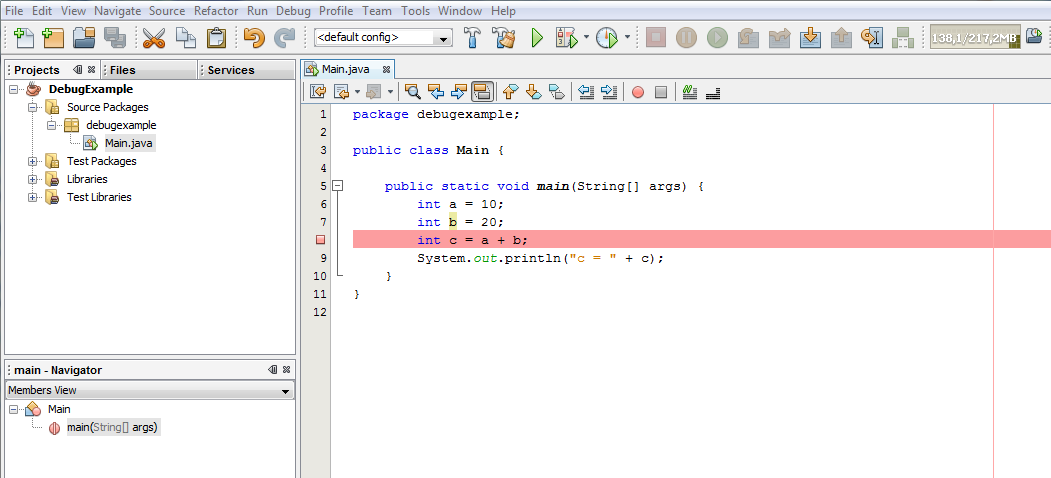Build project with the hammer icon
This screenshot has width=1051, height=478.
tap(473, 38)
